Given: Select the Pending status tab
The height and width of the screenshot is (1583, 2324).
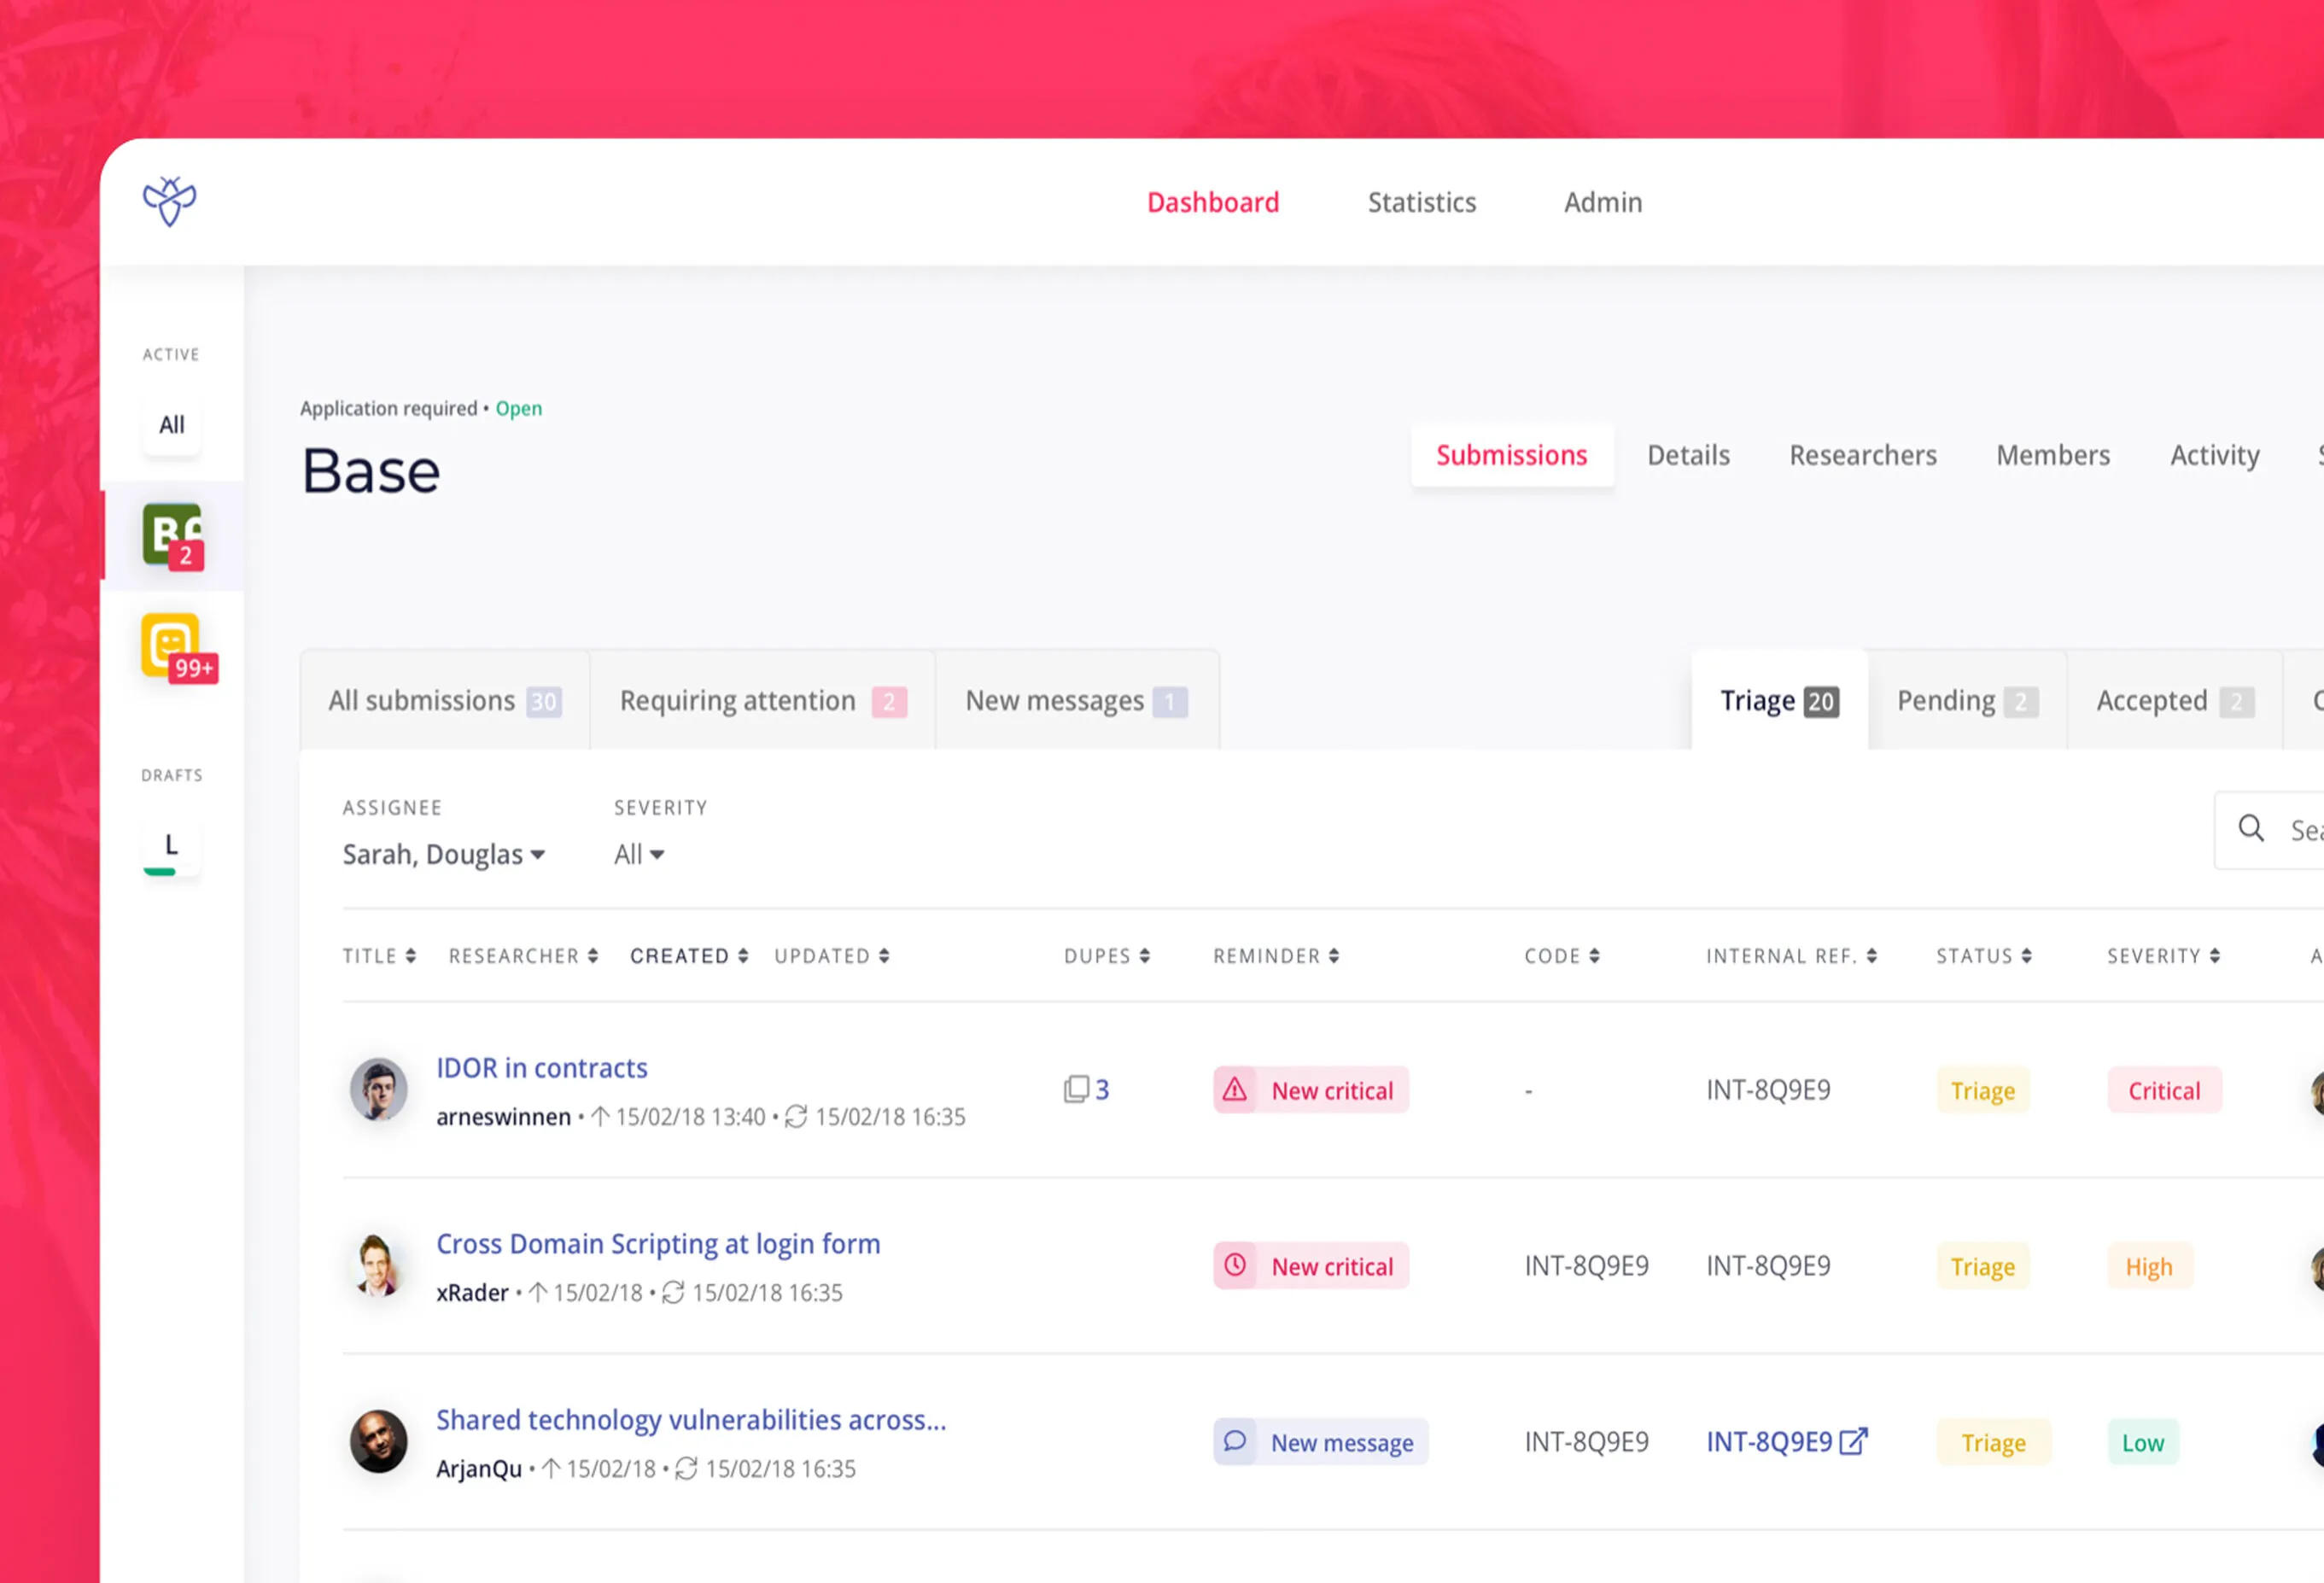Looking at the screenshot, I should (1967, 700).
